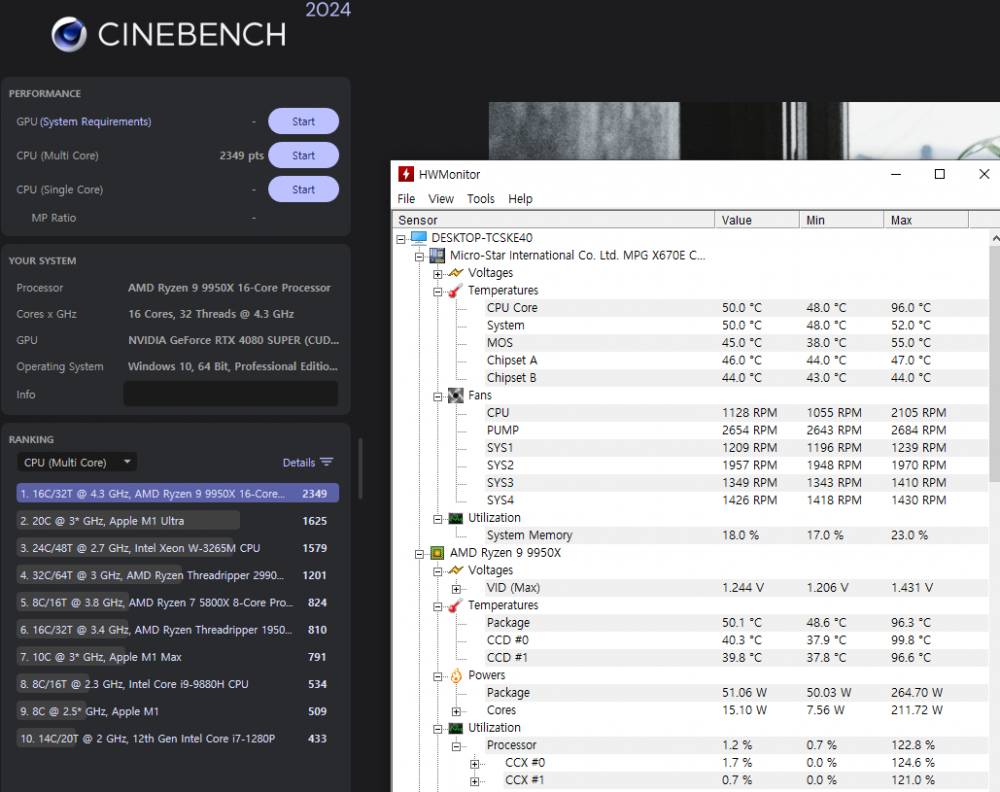This screenshot has height=792, width=1000.
Task: Open the CPU (Multi Core) ranking dropdown
Action: (x=77, y=462)
